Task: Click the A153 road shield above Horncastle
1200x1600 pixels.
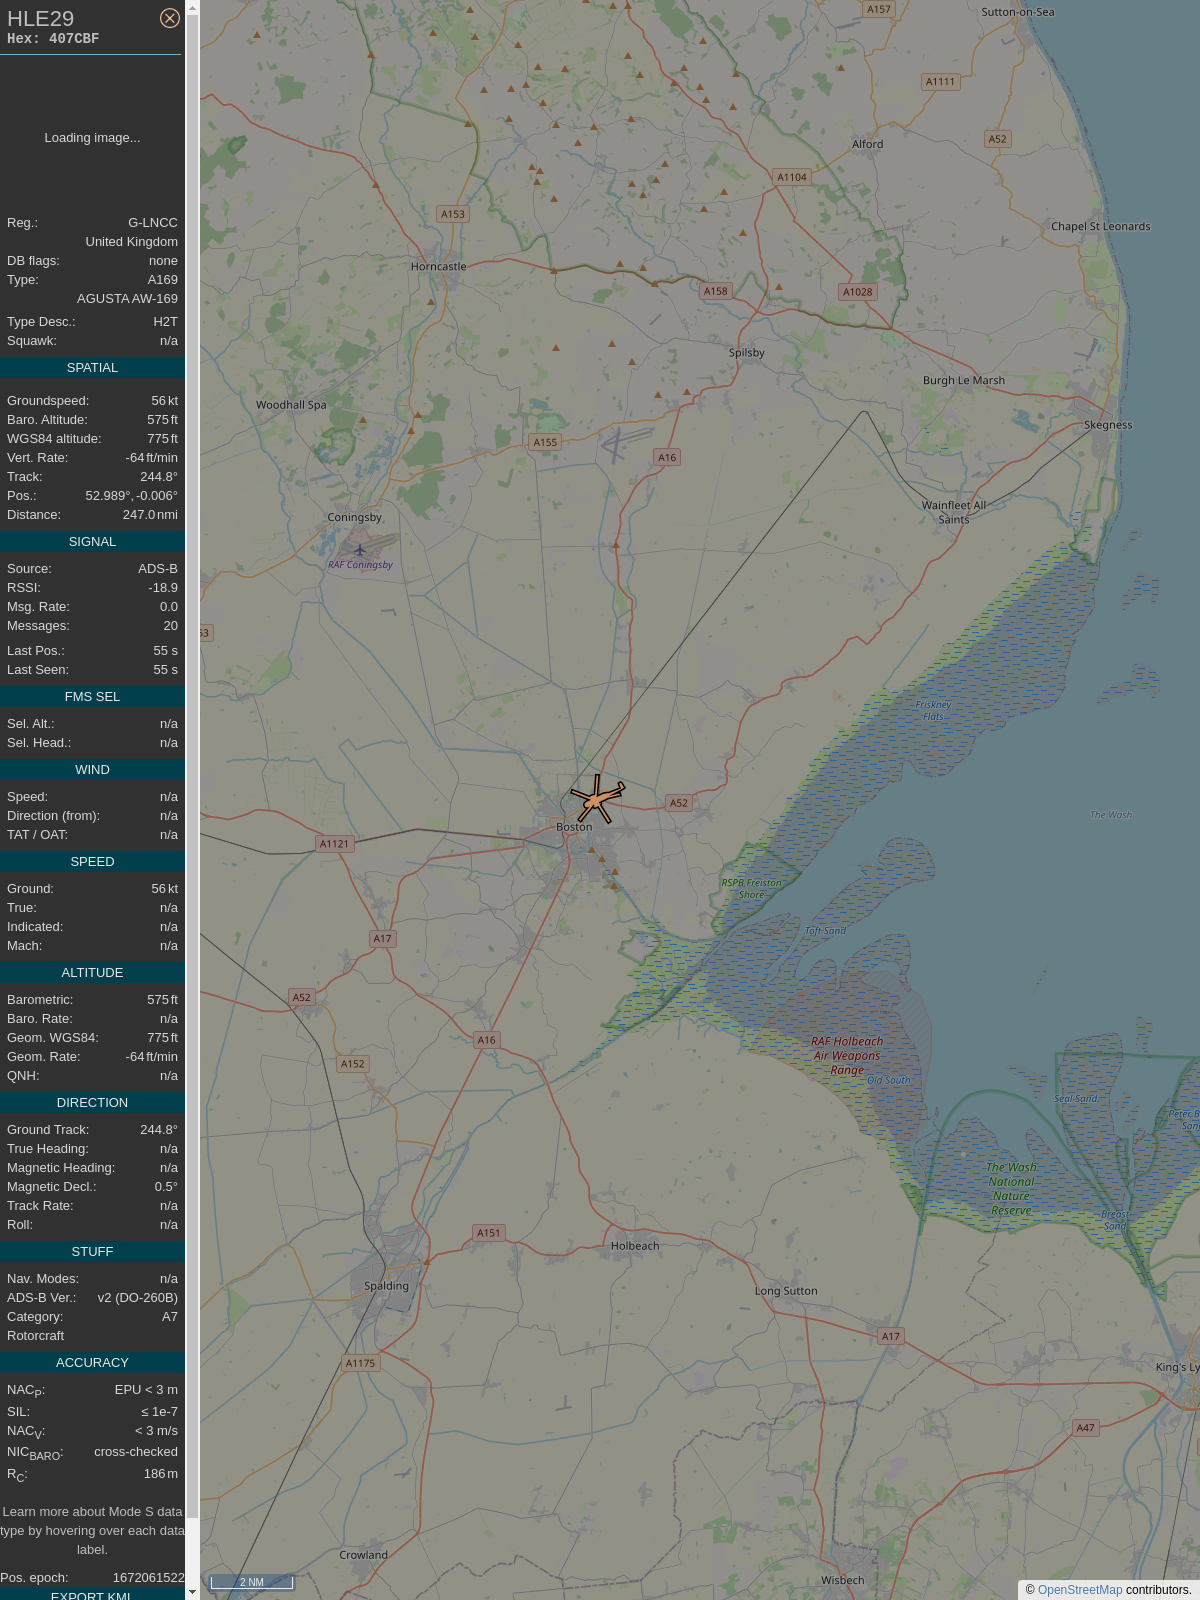Action: [x=453, y=214]
